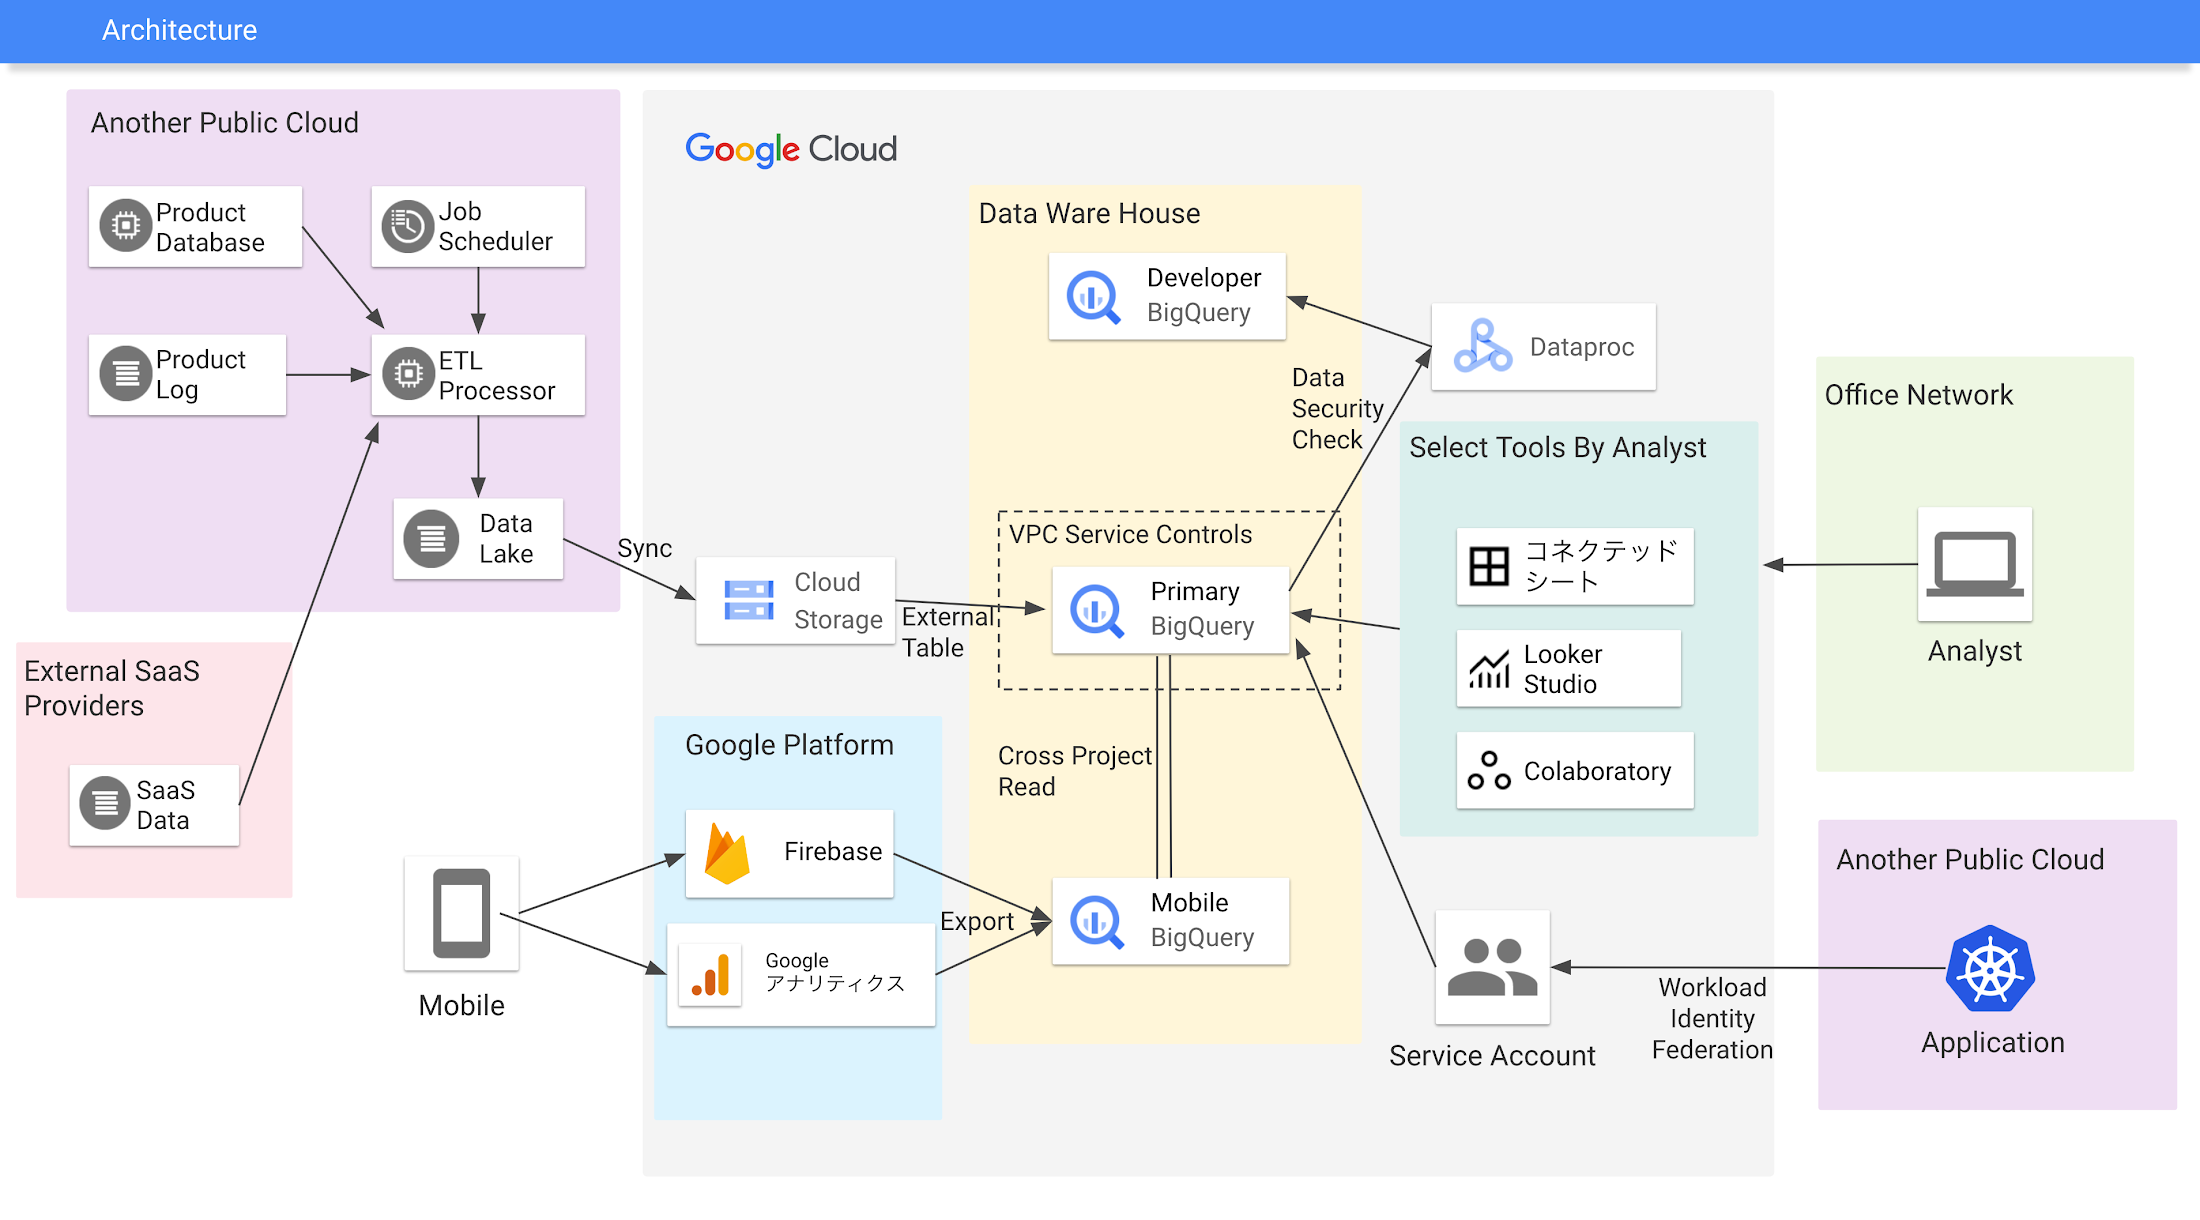Click the Product Log label text
The height and width of the screenshot is (1220, 2200).
point(200,374)
